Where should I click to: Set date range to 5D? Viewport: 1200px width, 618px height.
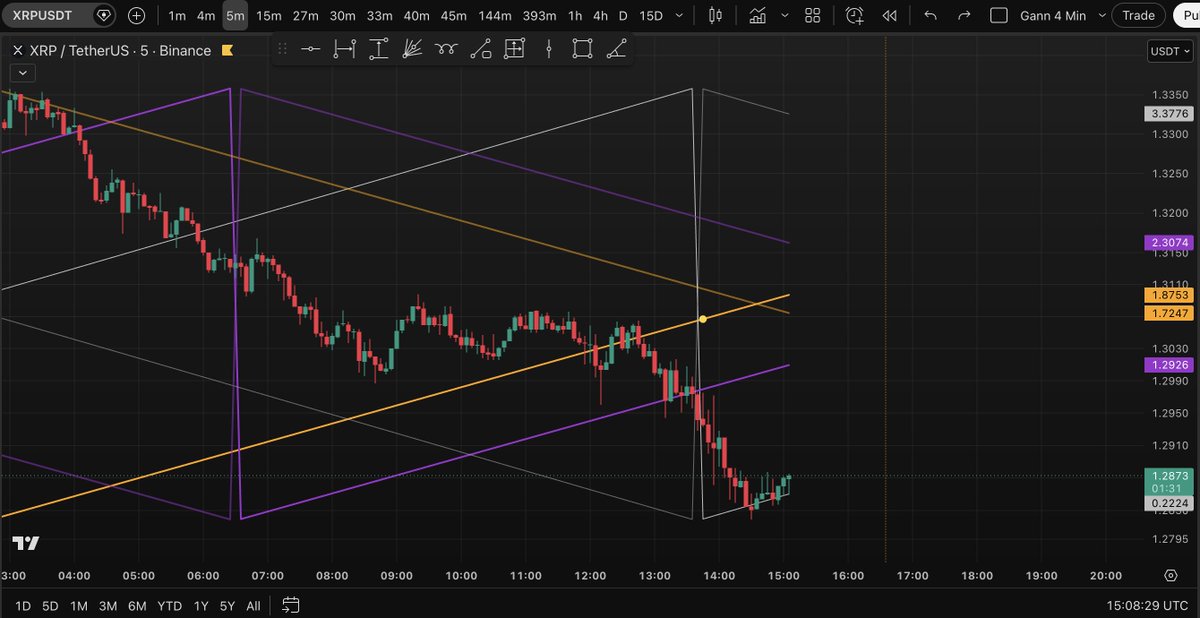click(x=50, y=606)
